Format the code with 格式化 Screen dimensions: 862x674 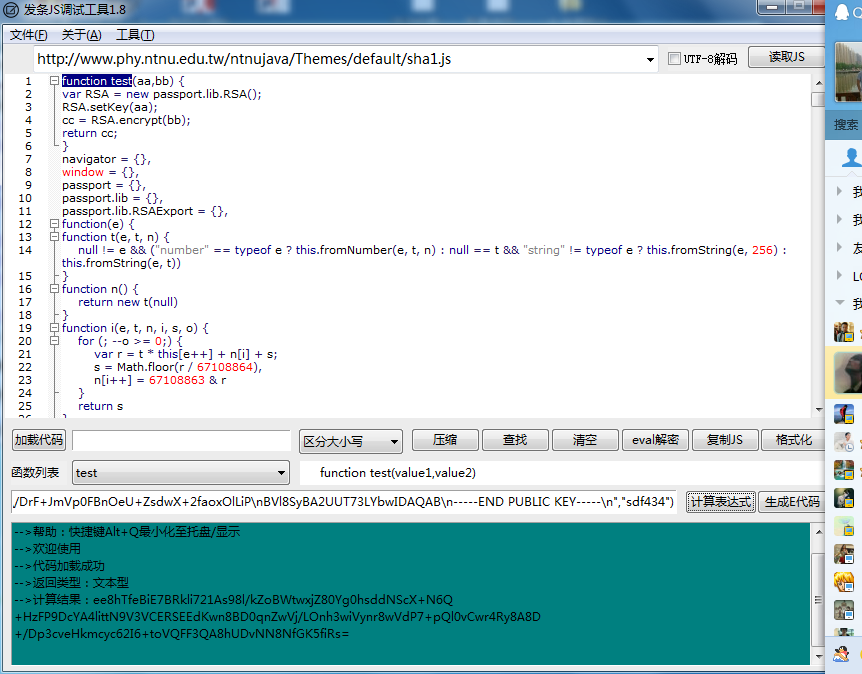pyautogui.click(x=793, y=440)
